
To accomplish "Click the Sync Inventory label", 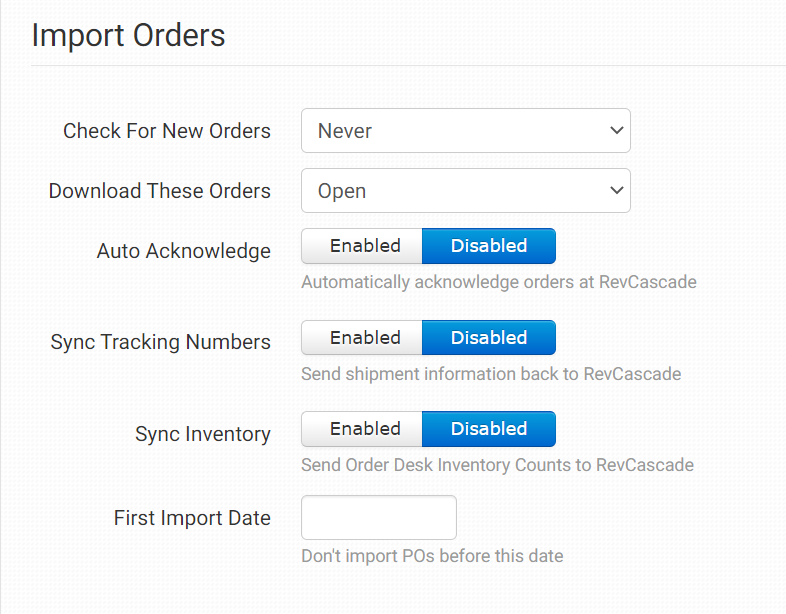I will 203,434.
